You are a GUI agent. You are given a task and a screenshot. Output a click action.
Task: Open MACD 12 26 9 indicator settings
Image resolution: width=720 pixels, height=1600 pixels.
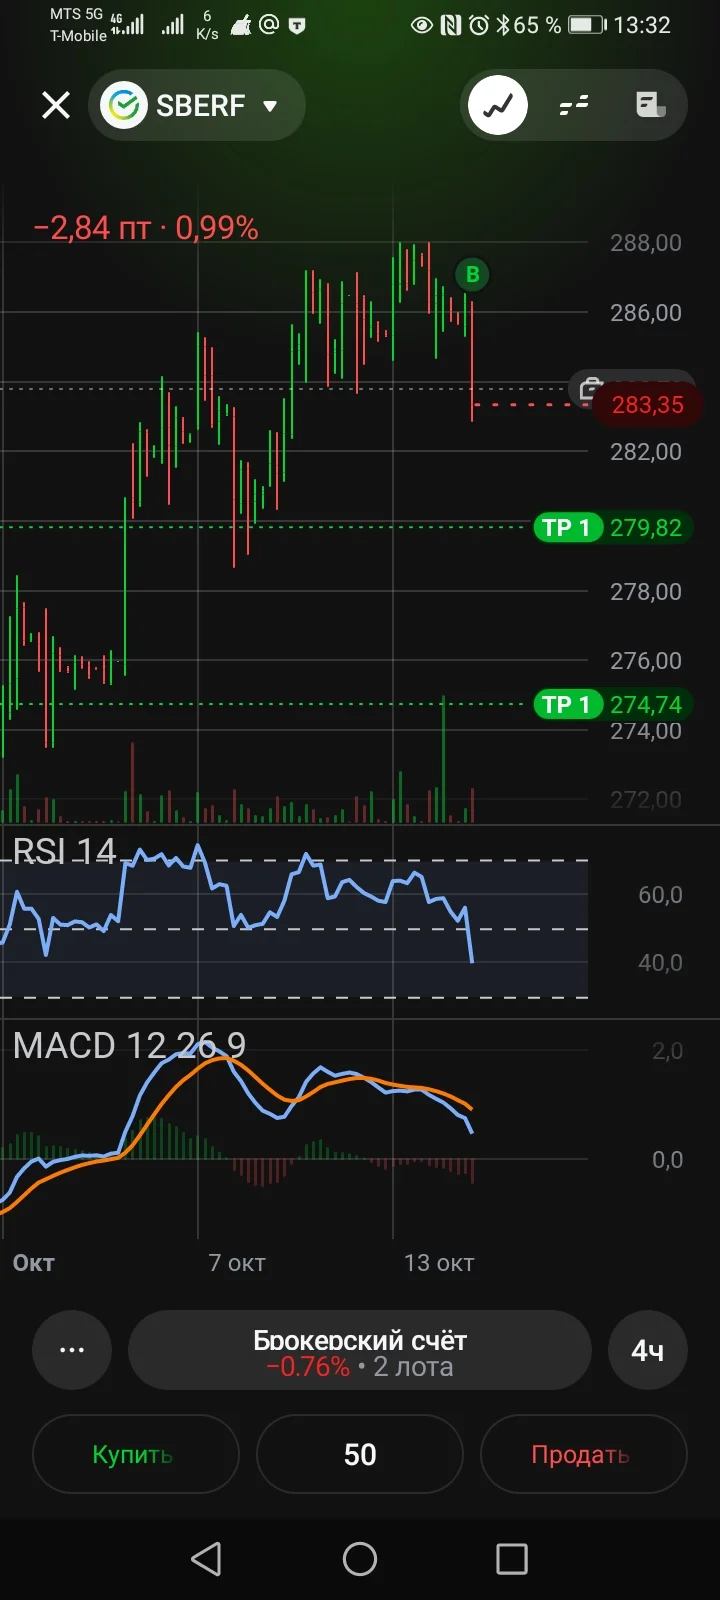click(x=129, y=1045)
